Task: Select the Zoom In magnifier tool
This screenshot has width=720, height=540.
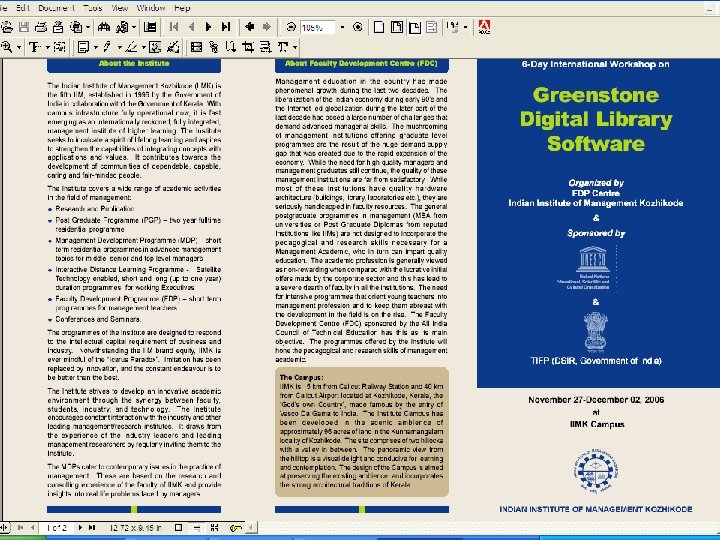Action: pos(7,47)
